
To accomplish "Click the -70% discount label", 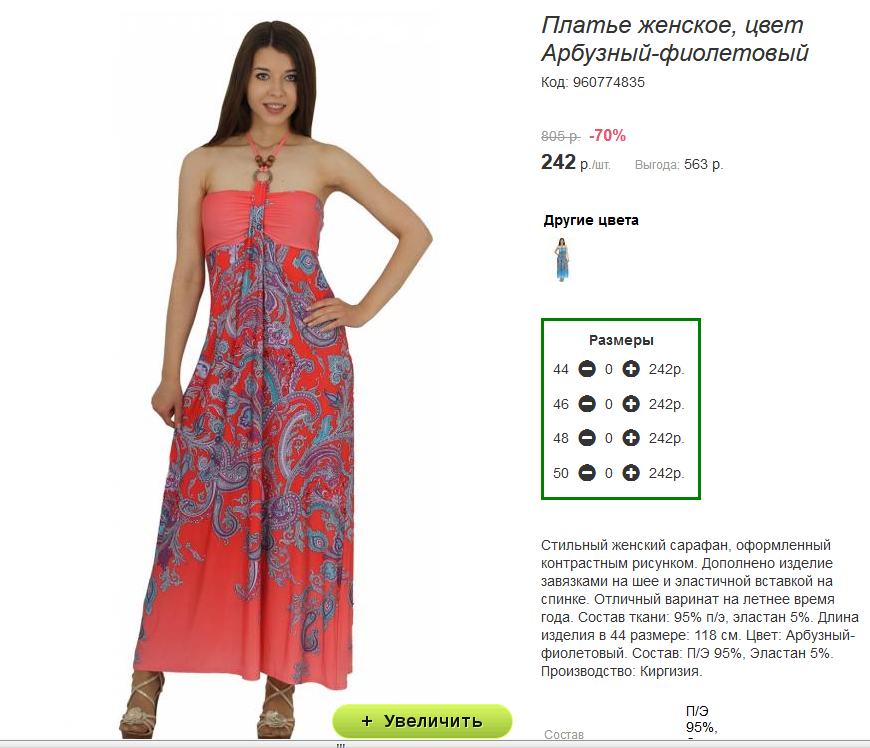I will pyautogui.click(x=608, y=135).
